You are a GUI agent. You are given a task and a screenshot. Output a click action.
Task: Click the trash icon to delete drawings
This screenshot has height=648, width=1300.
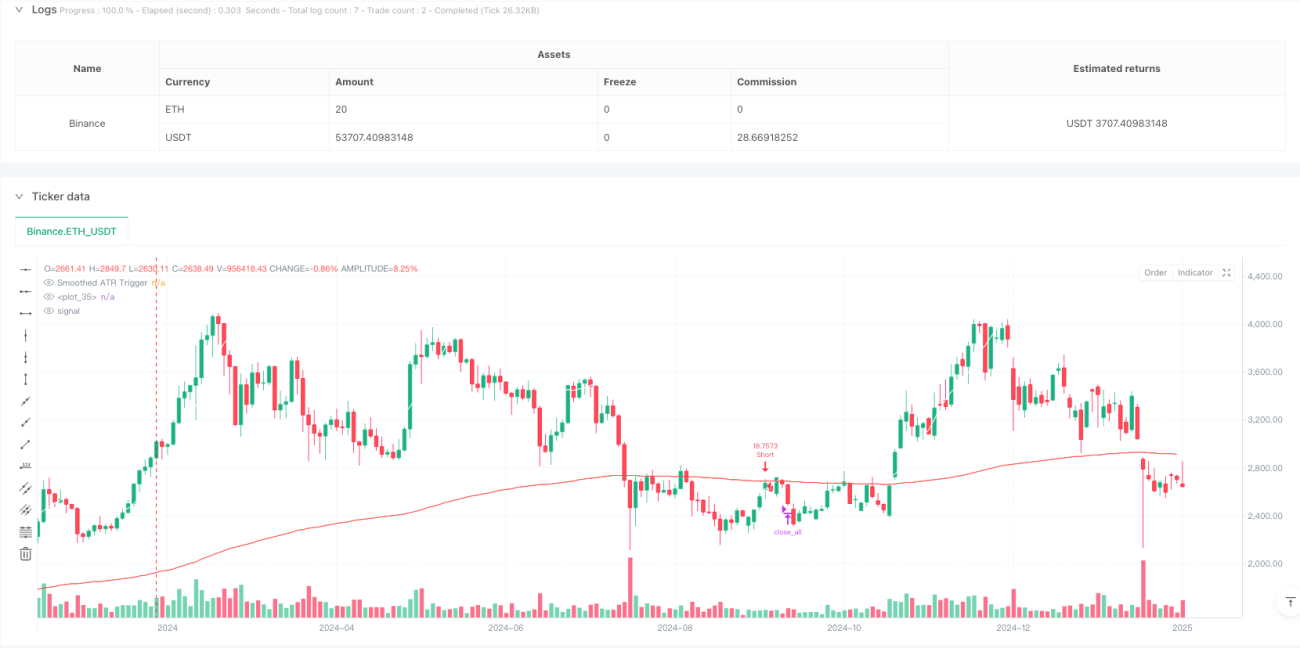pos(25,553)
